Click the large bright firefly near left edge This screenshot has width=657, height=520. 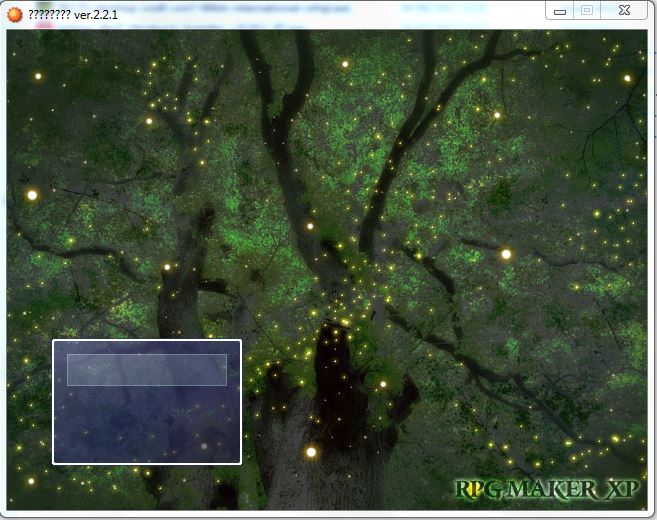coord(32,195)
